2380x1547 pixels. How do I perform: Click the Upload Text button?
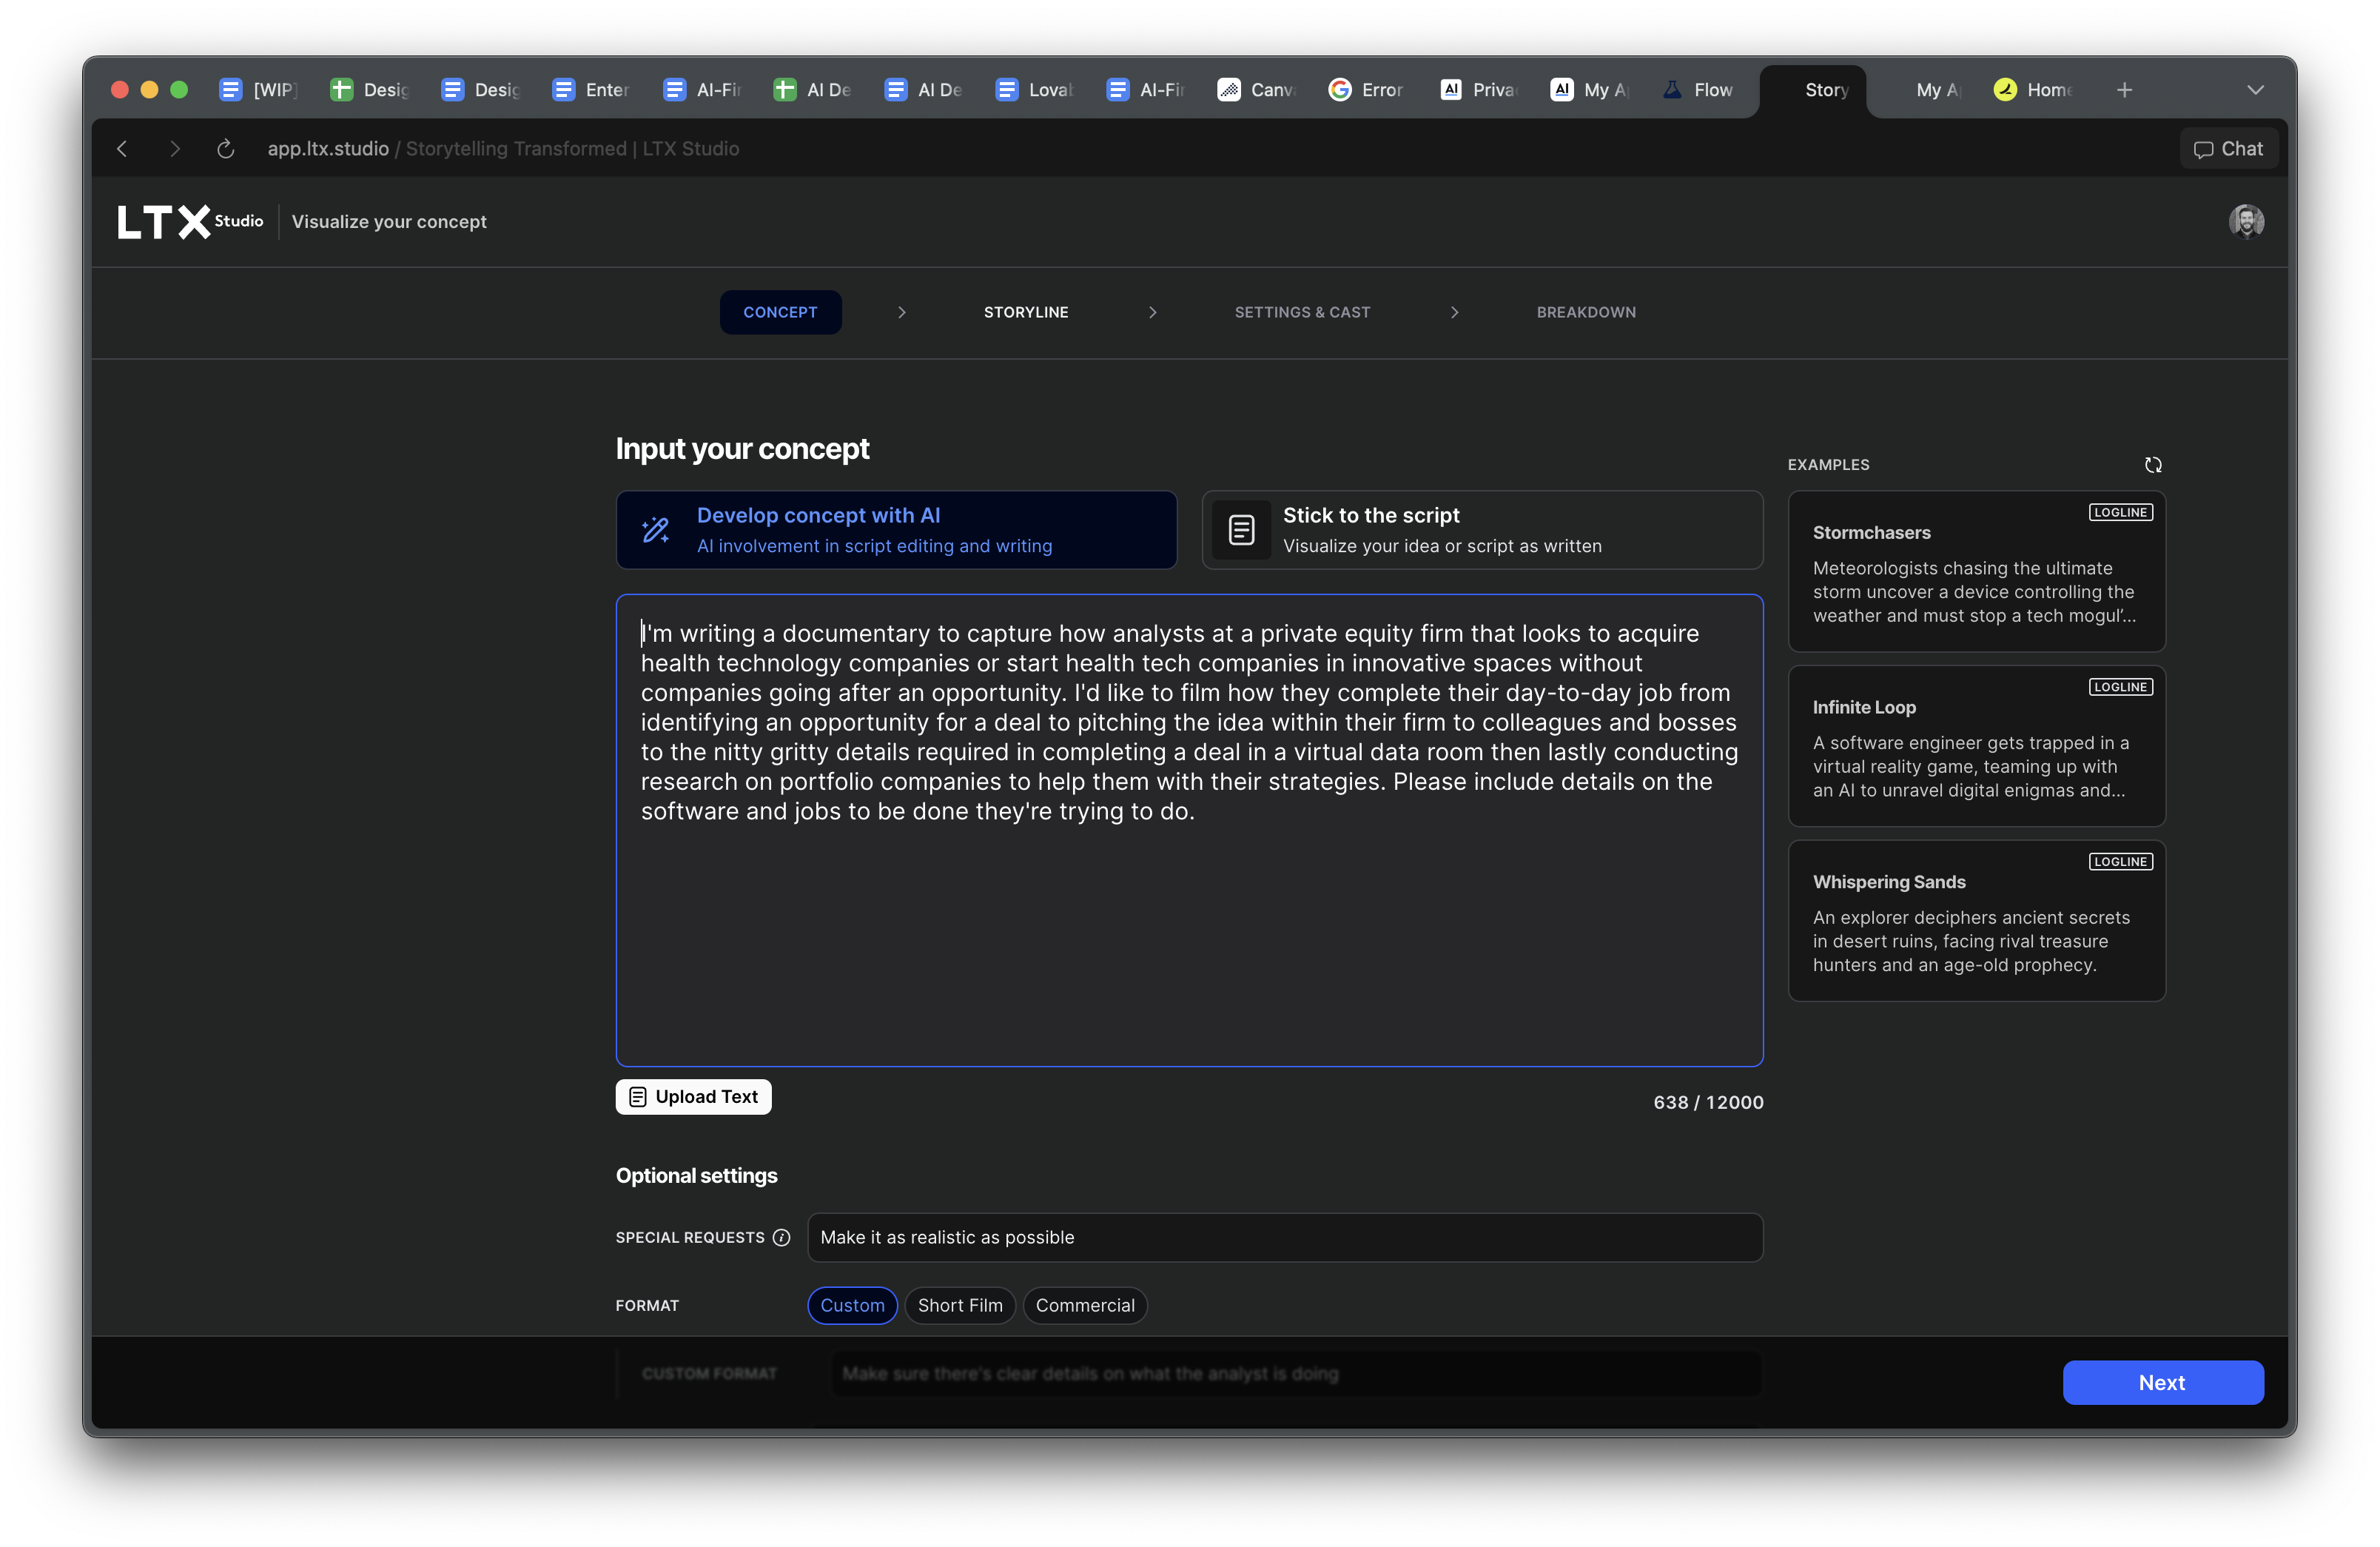(693, 1096)
